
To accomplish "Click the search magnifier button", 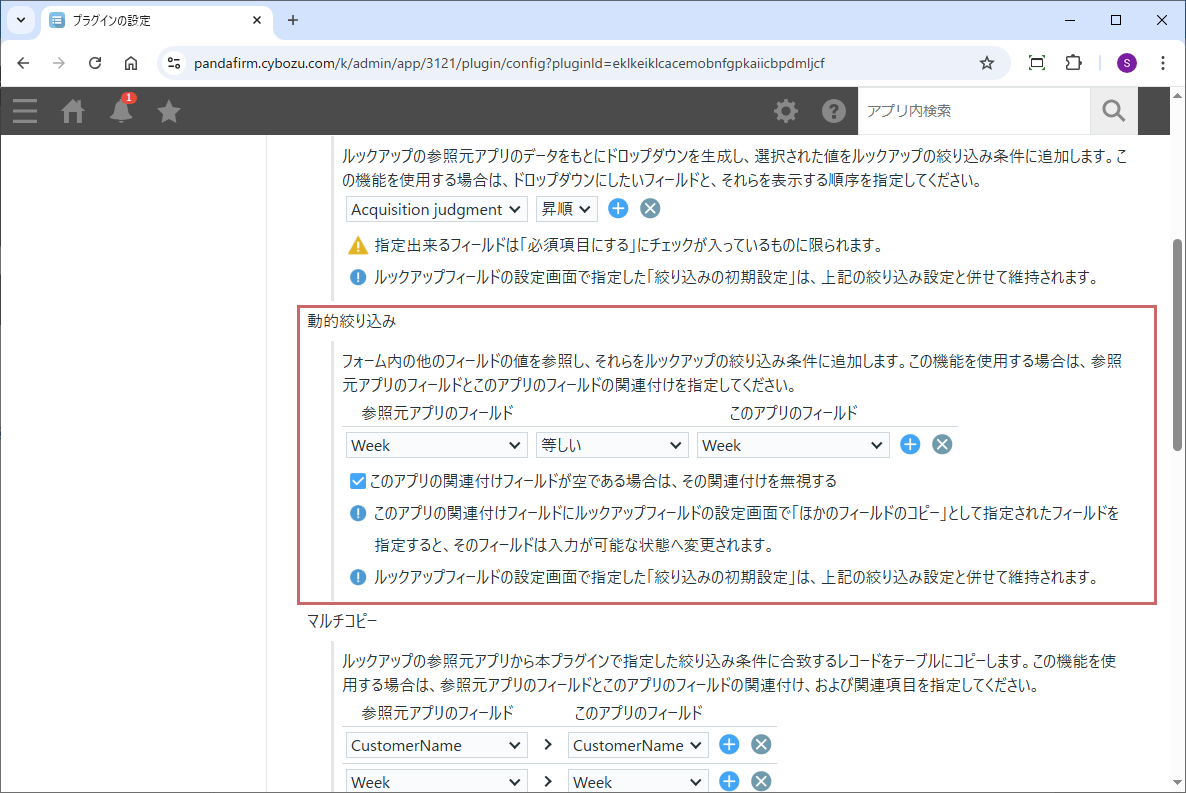I will pyautogui.click(x=1113, y=111).
